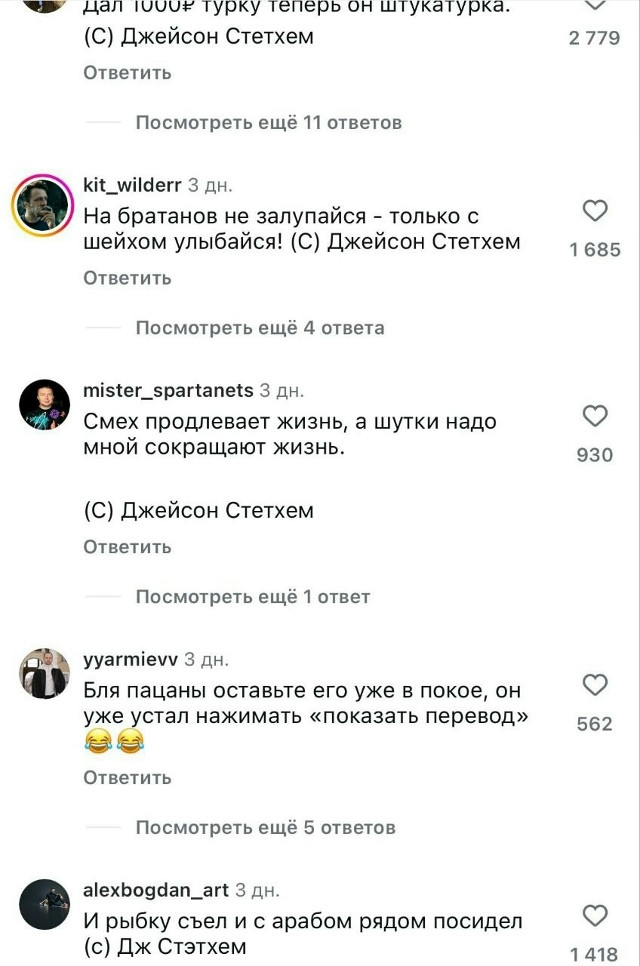
Task: Like yyarmievv's comment with the heart
Action: click(595, 685)
